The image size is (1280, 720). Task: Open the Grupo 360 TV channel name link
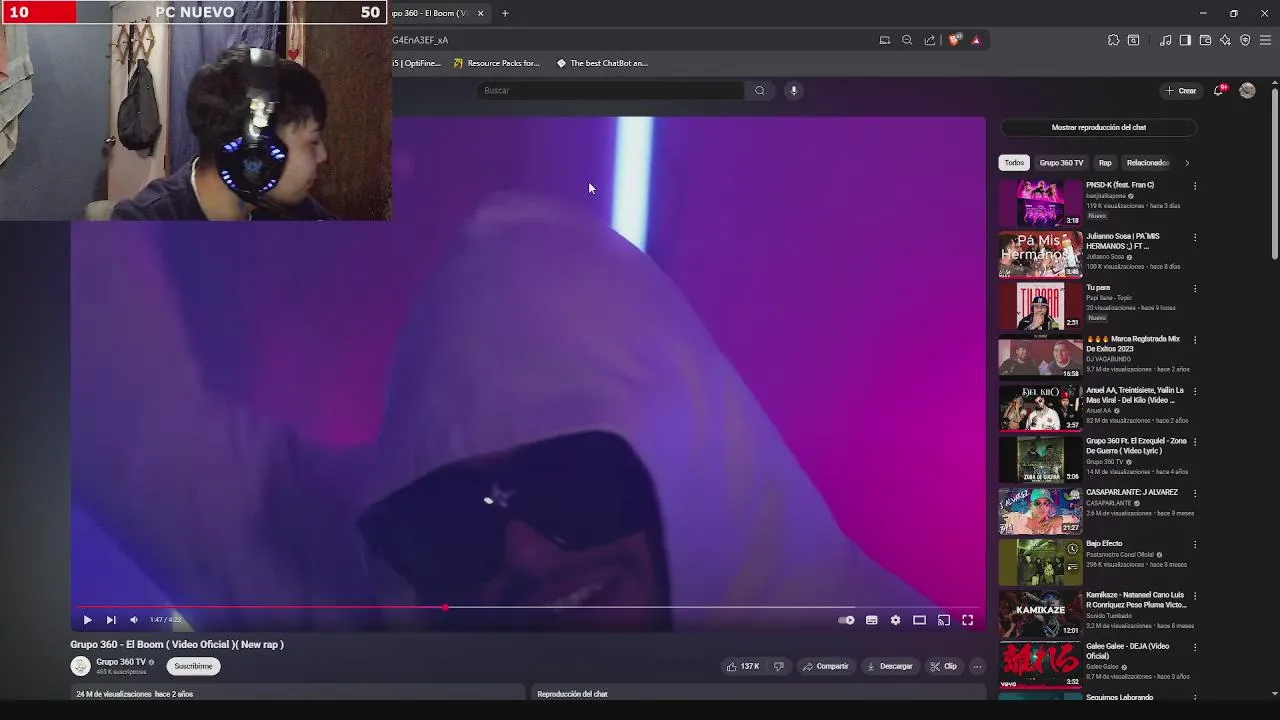click(121, 662)
